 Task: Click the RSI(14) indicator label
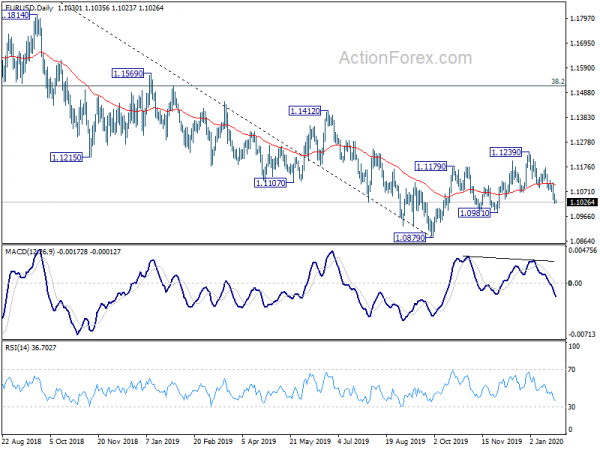[x=16, y=347]
